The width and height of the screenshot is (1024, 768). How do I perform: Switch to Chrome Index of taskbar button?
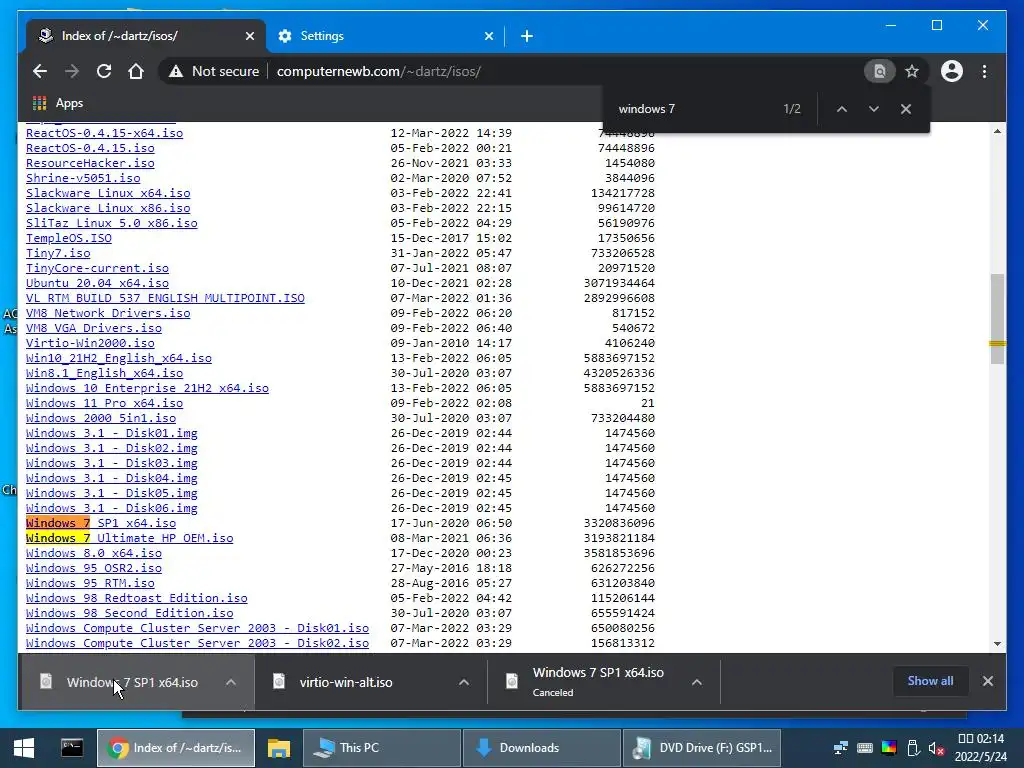(x=176, y=748)
